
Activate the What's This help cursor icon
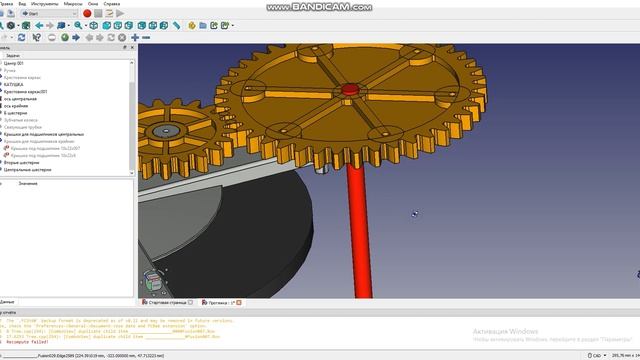[36, 37]
